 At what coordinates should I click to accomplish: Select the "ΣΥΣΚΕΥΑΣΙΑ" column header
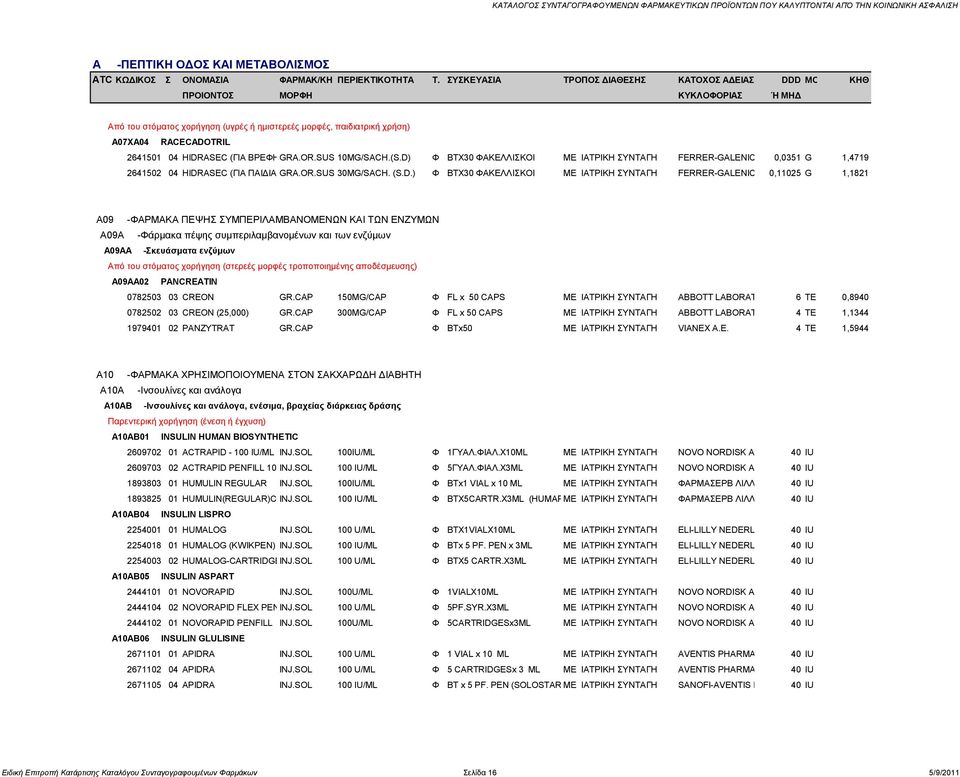(x=474, y=80)
